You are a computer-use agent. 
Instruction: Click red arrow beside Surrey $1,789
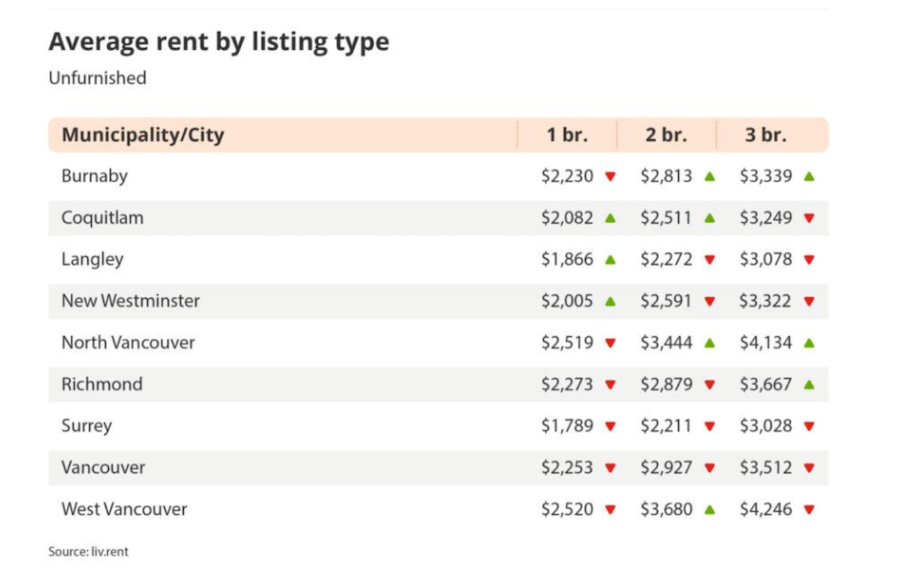tap(610, 427)
